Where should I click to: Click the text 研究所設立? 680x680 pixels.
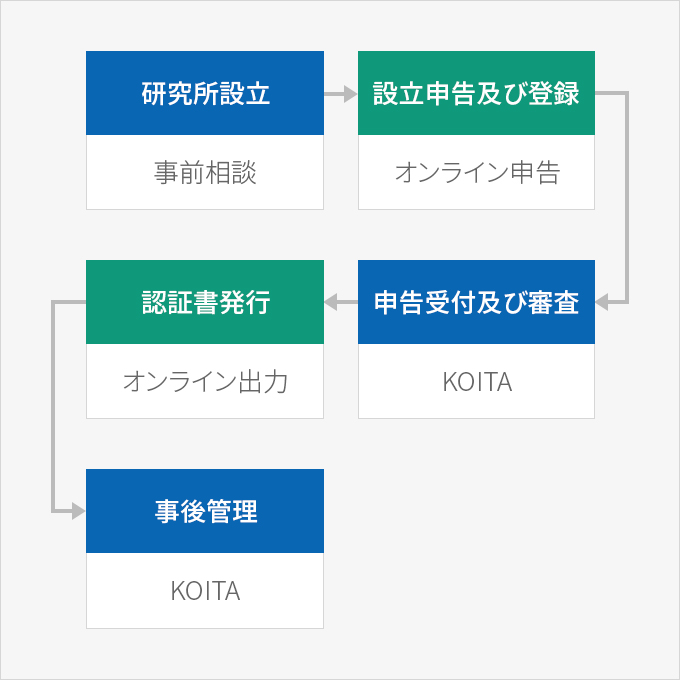point(206,93)
